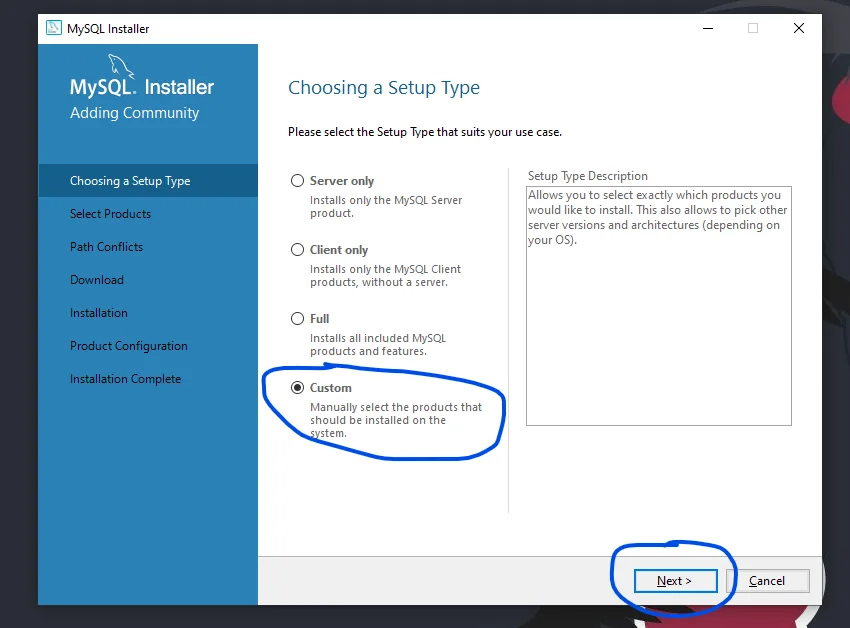Go to the Select Products step
This screenshot has height=628, width=850.
click(110, 214)
